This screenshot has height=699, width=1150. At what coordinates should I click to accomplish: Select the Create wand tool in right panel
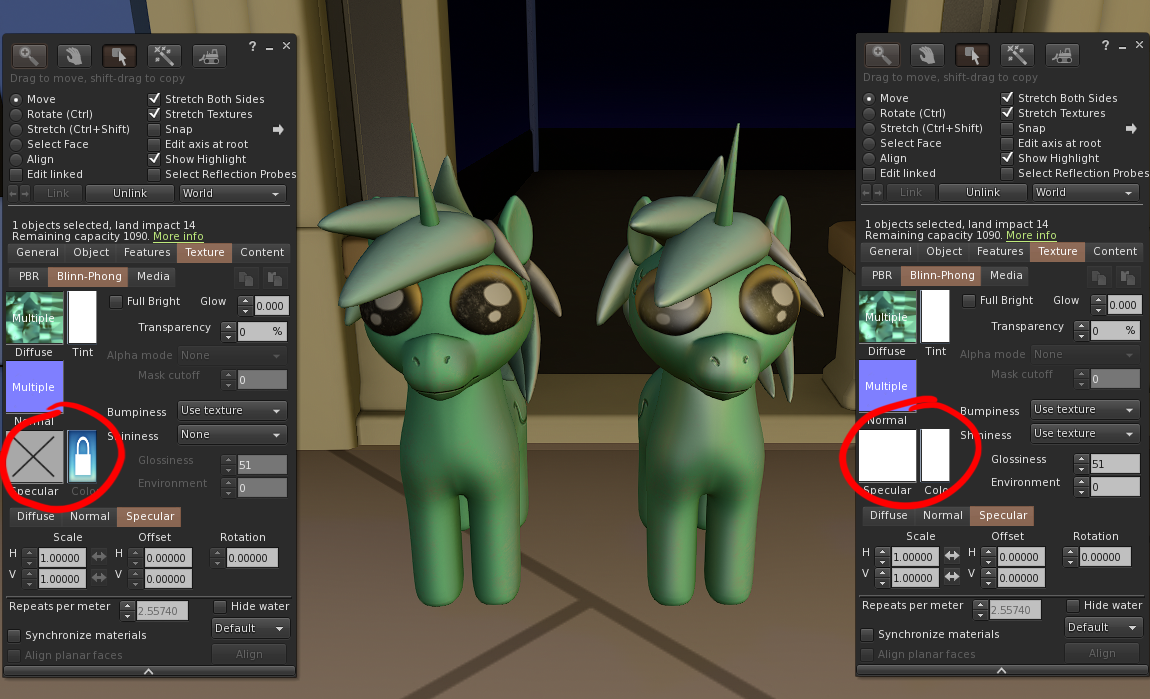[1017, 55]
